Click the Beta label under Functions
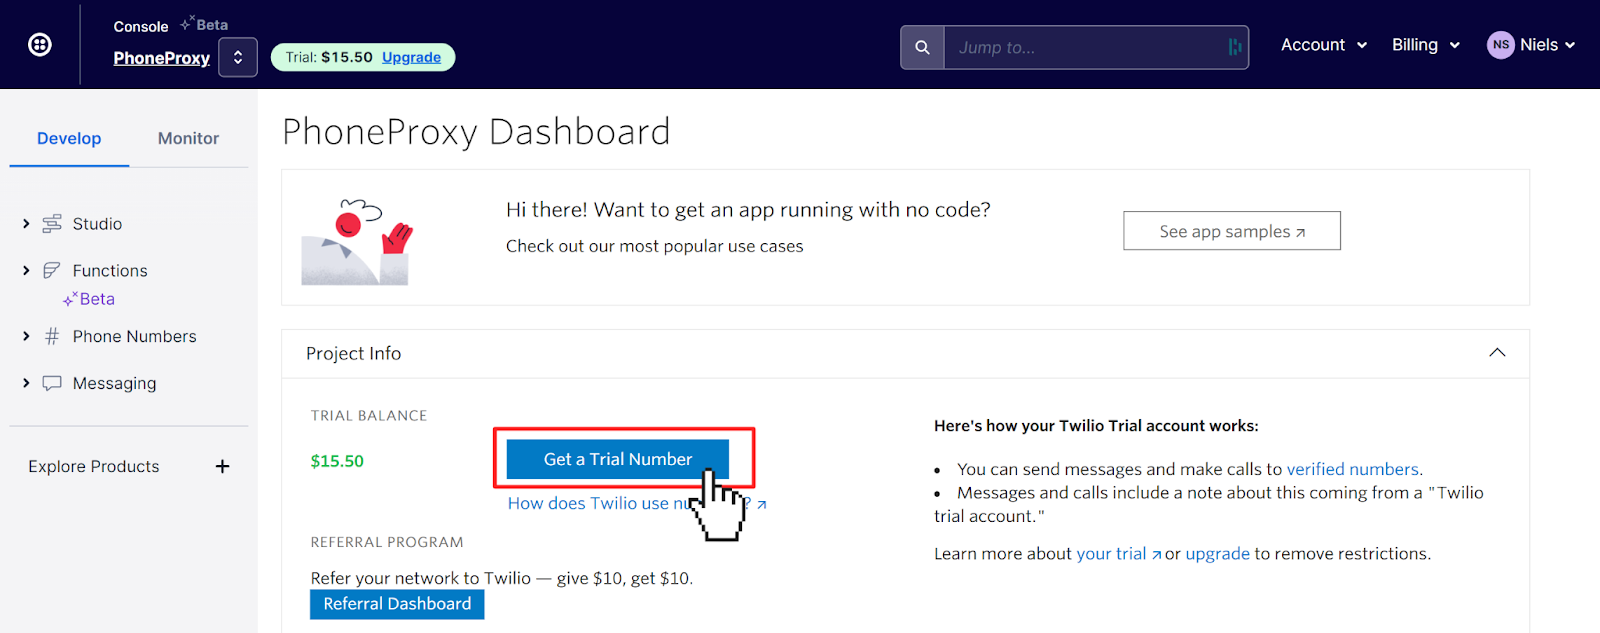 (97, 299)
